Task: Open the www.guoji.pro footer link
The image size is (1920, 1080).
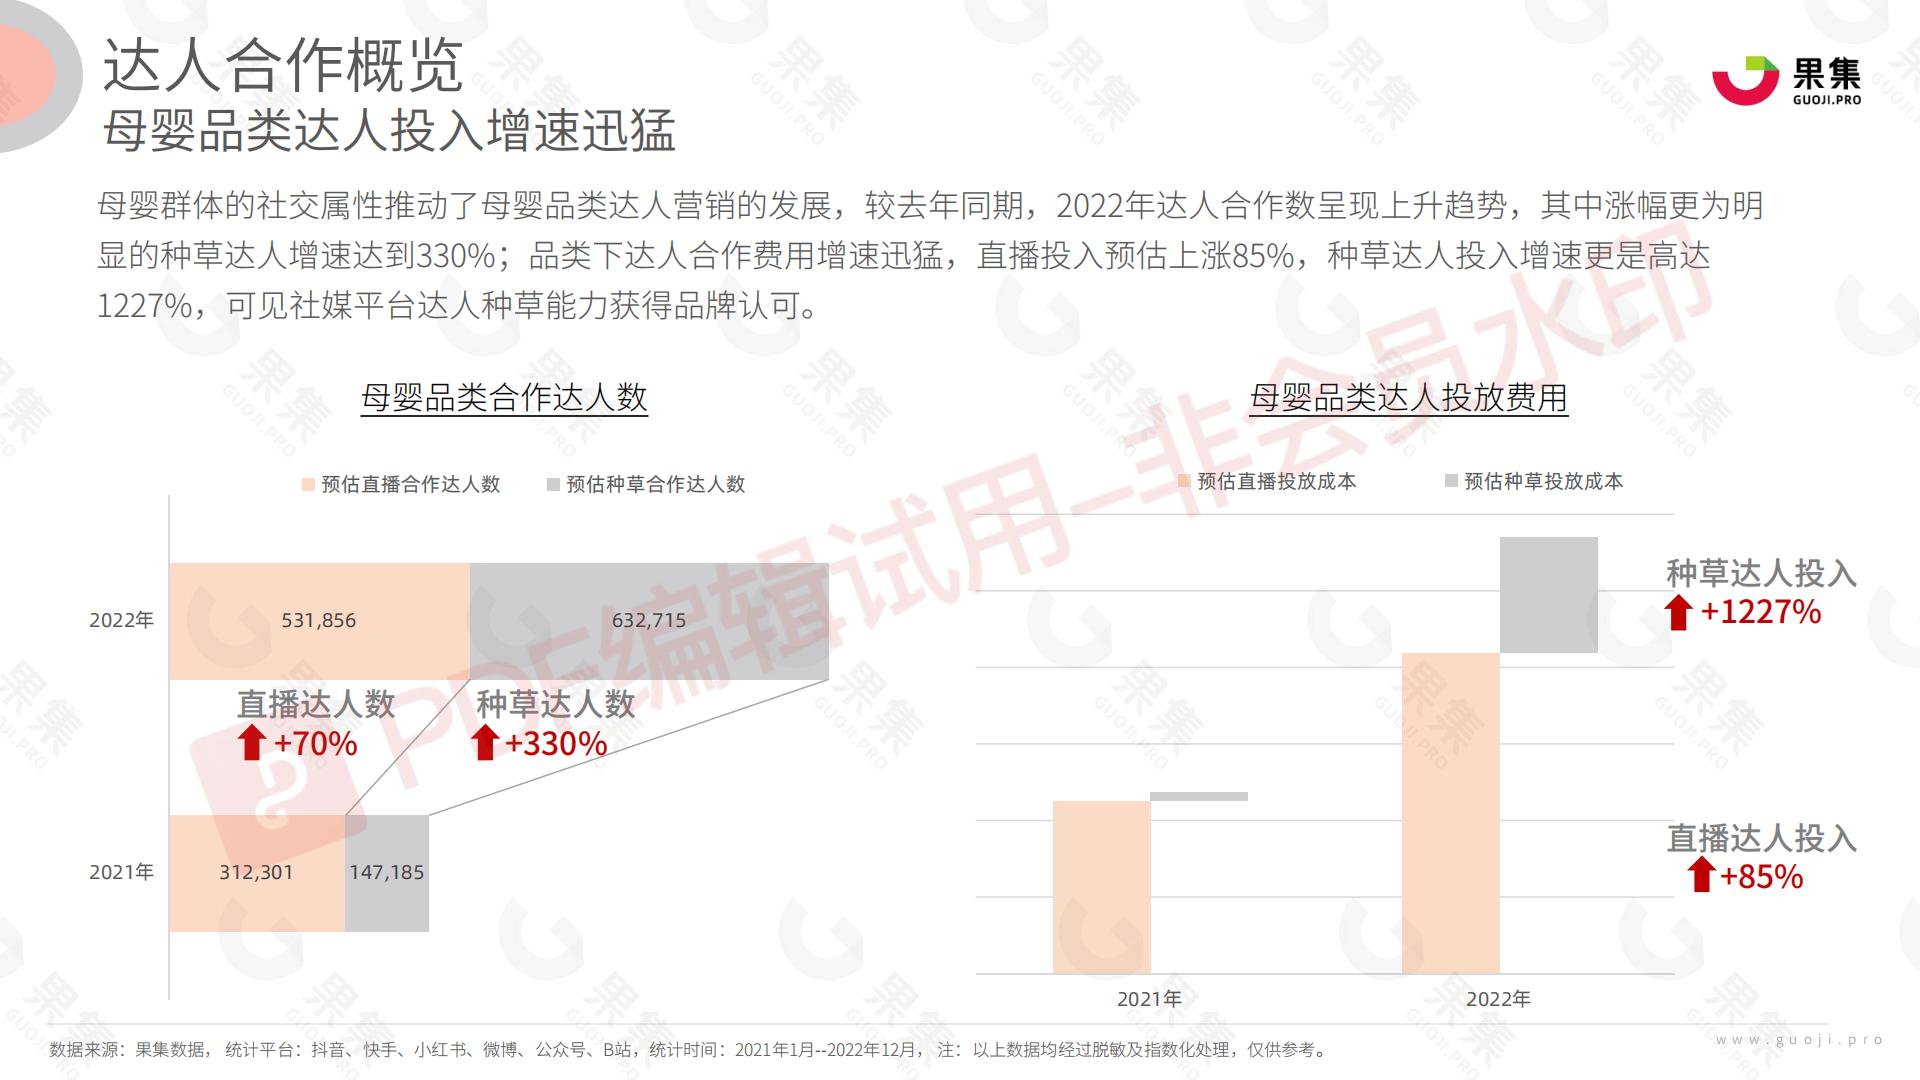Action: [1800, 1040]
